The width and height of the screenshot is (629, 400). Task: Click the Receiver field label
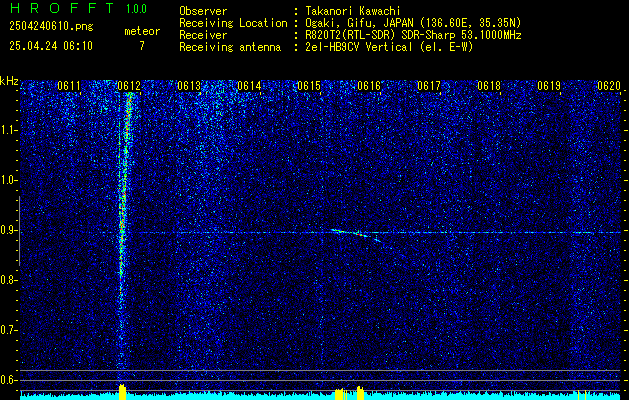[x=203, y=35]
